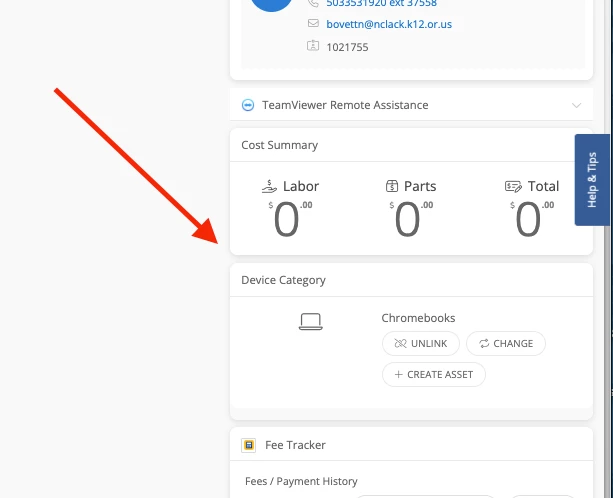This screenshot has width=613, height=498.
Task: Click the Total check-writing icon
Action: [513, 186]
